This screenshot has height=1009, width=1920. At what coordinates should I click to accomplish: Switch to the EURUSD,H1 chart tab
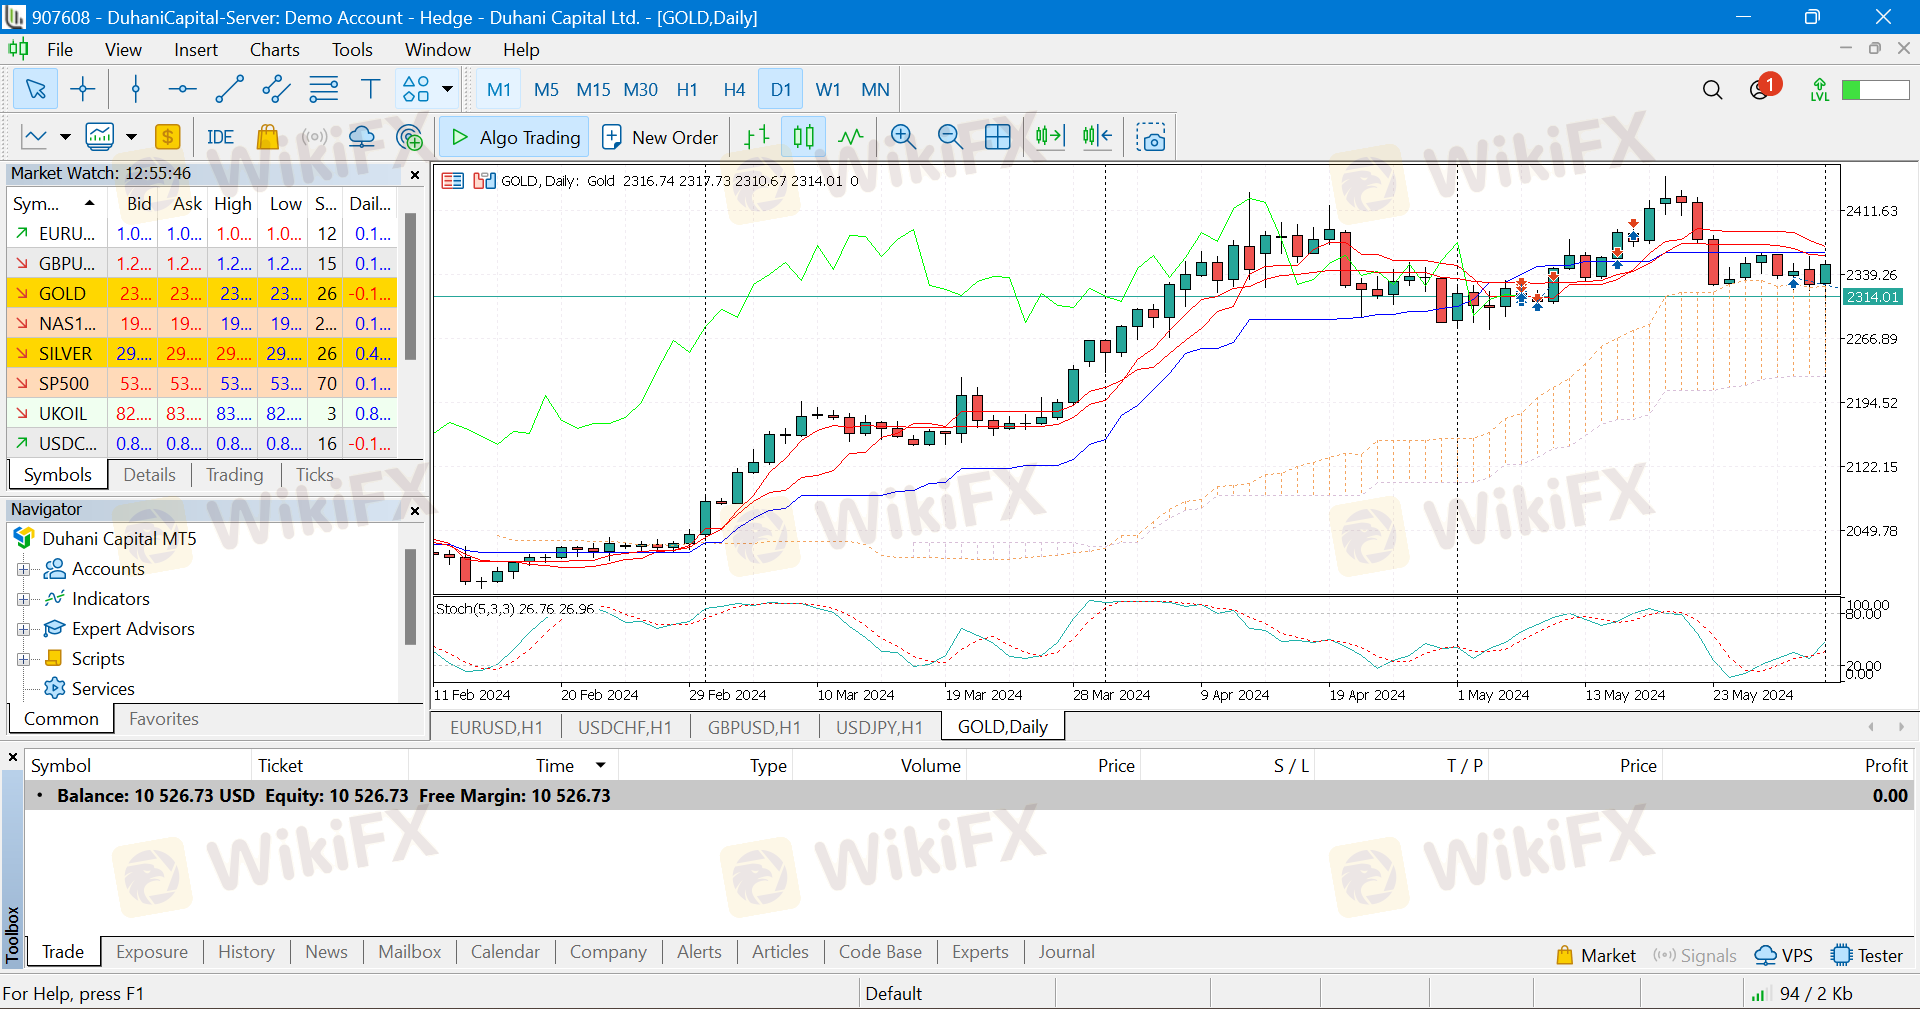point(496,727)
